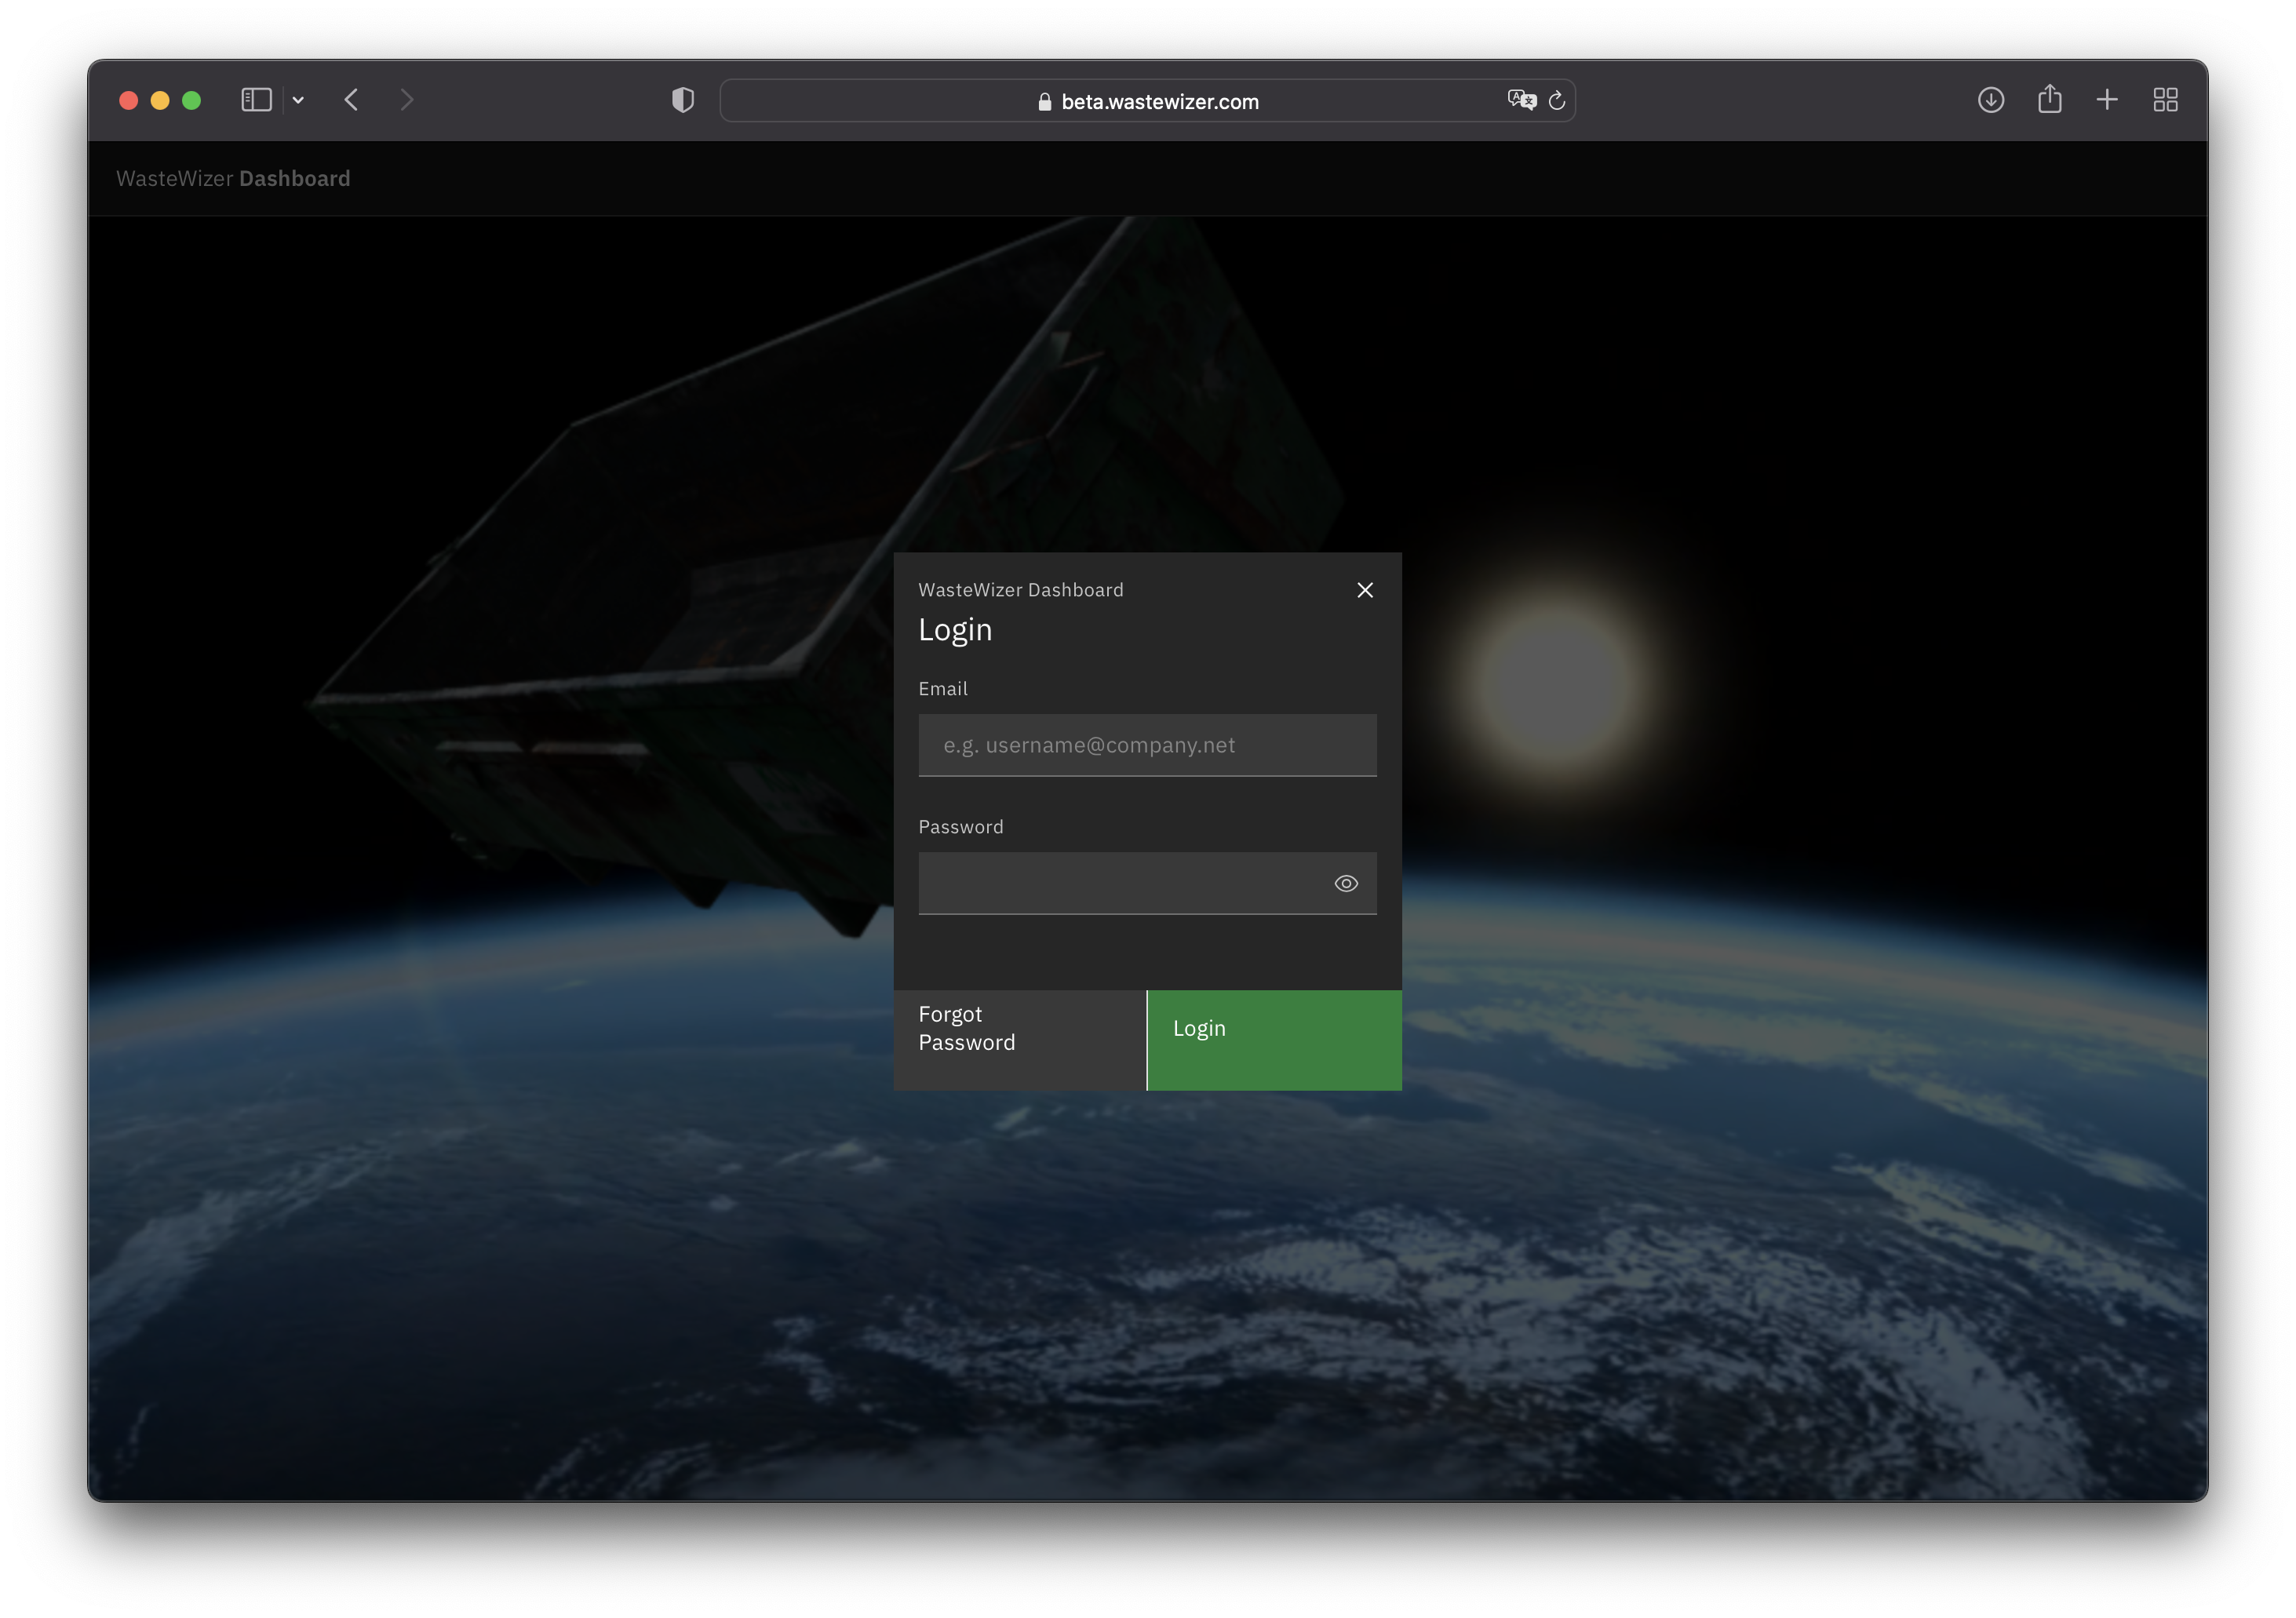Open the share sheet icon

pos(2049,99)
